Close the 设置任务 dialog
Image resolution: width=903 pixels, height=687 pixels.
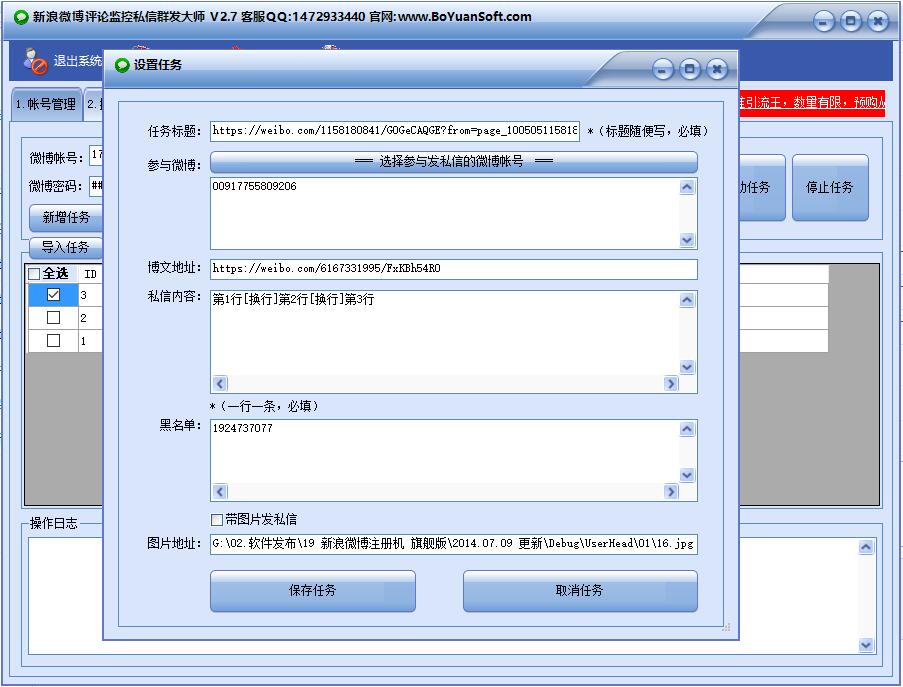[717, 70]
